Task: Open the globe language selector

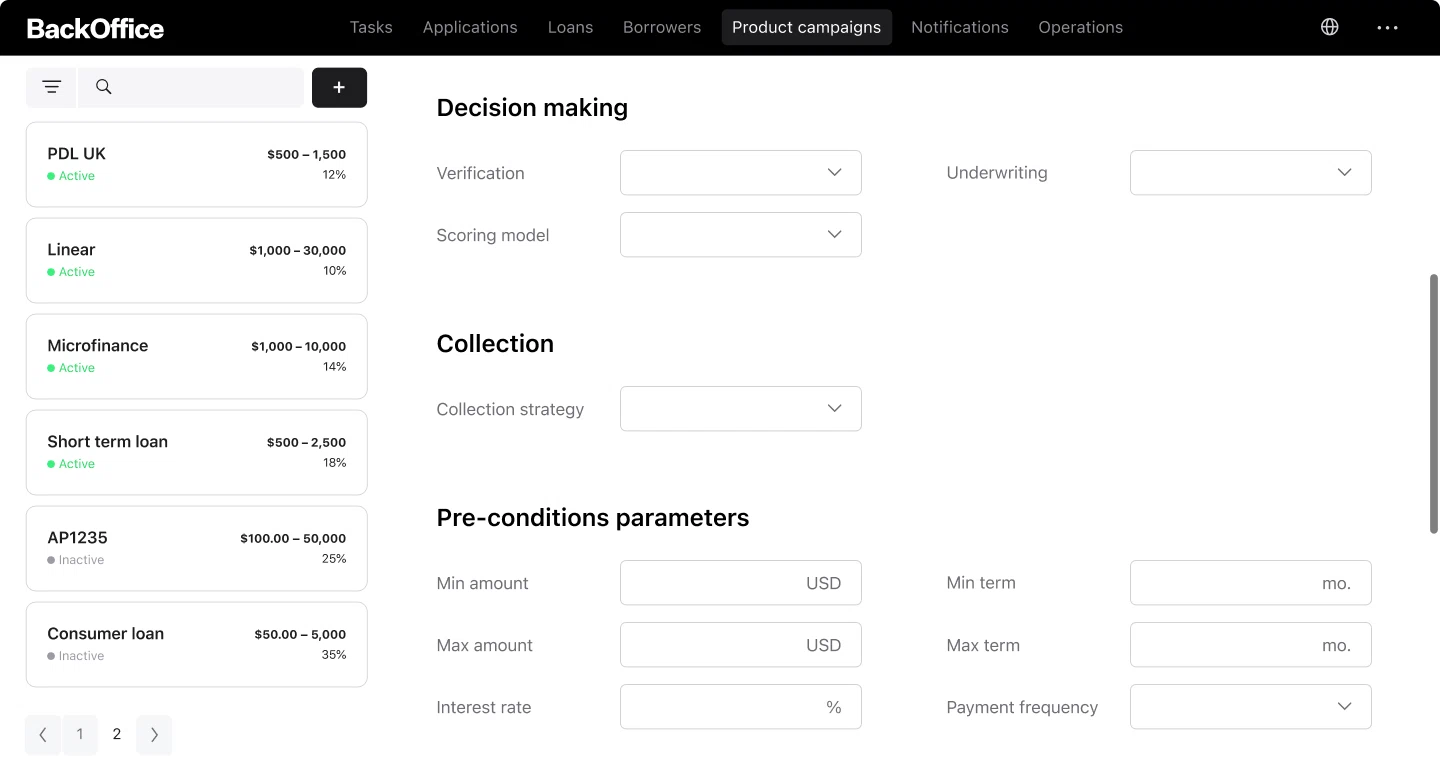Action: tap(1329, 27)
